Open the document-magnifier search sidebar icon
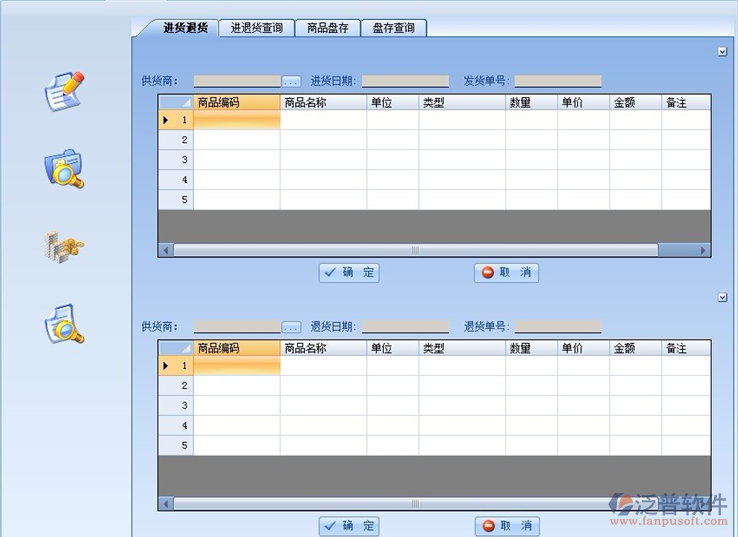This screenshot has height=537, width=738. (64, 323)
